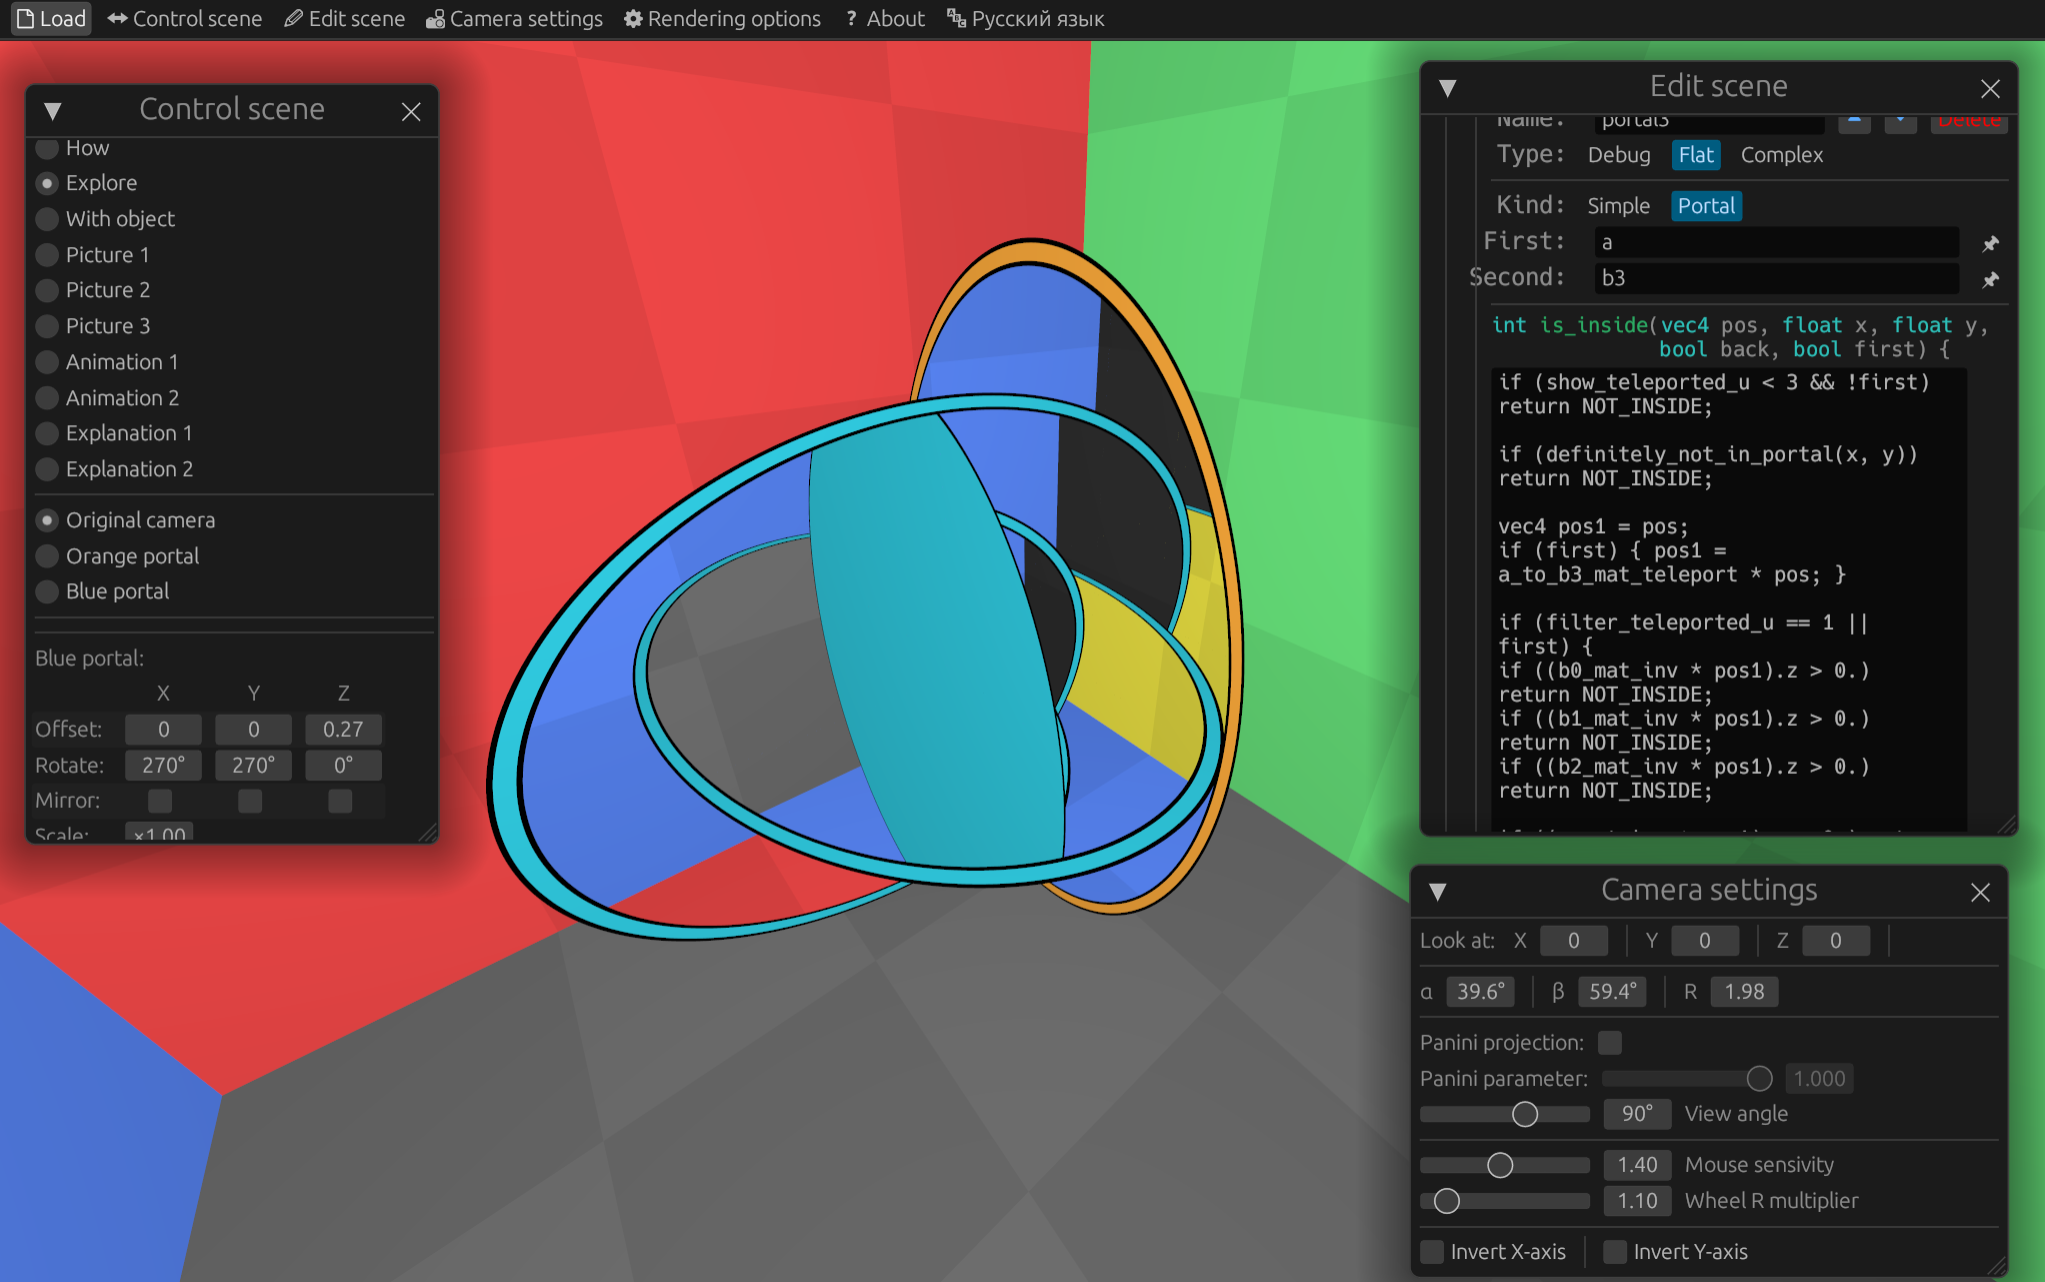This screenshot has height=1282, width=2045.
Task: Open the Edit scene pencil menu icon
Action: point(293,18)
